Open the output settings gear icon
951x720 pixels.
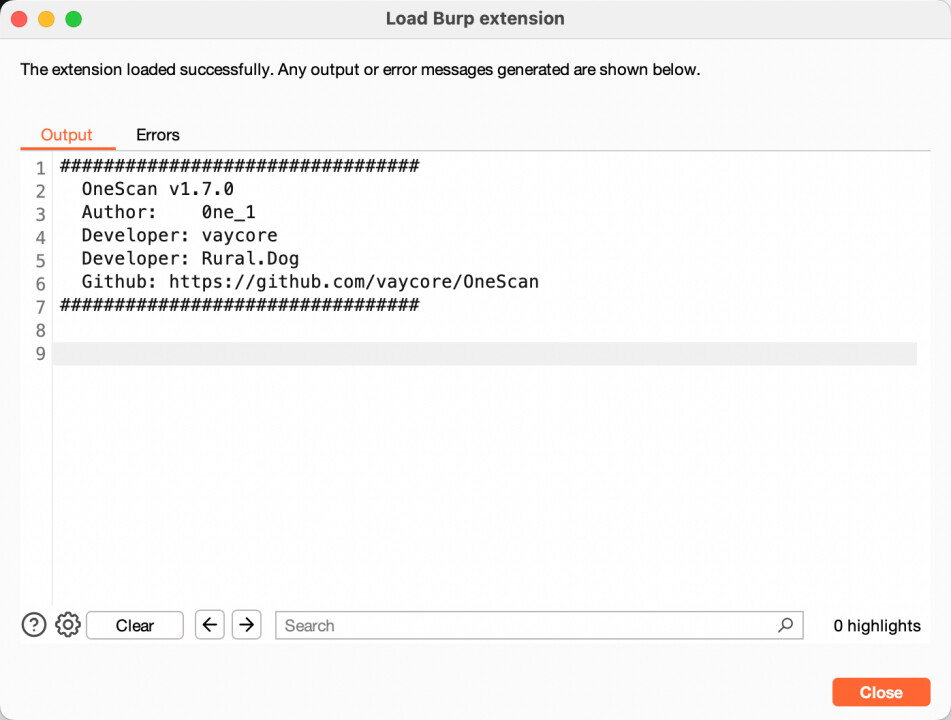(x=68, y=625)
